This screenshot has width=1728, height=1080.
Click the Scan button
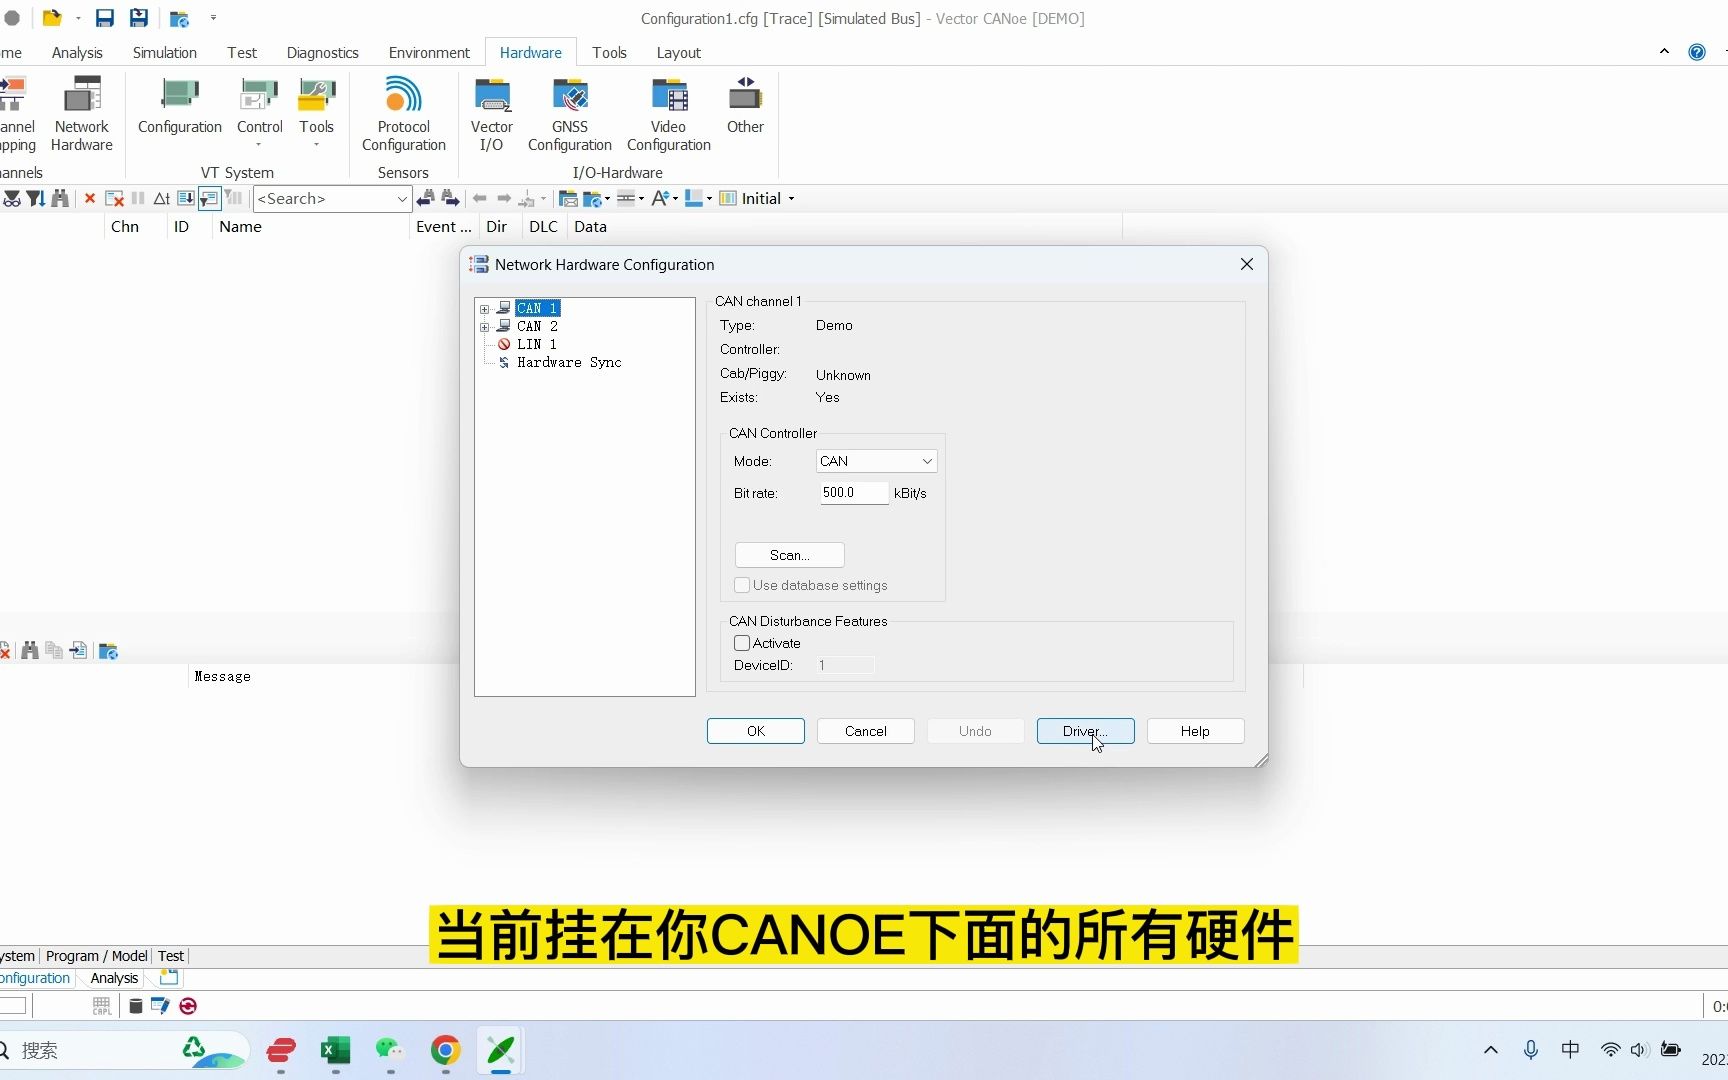(x=789, y=555)
